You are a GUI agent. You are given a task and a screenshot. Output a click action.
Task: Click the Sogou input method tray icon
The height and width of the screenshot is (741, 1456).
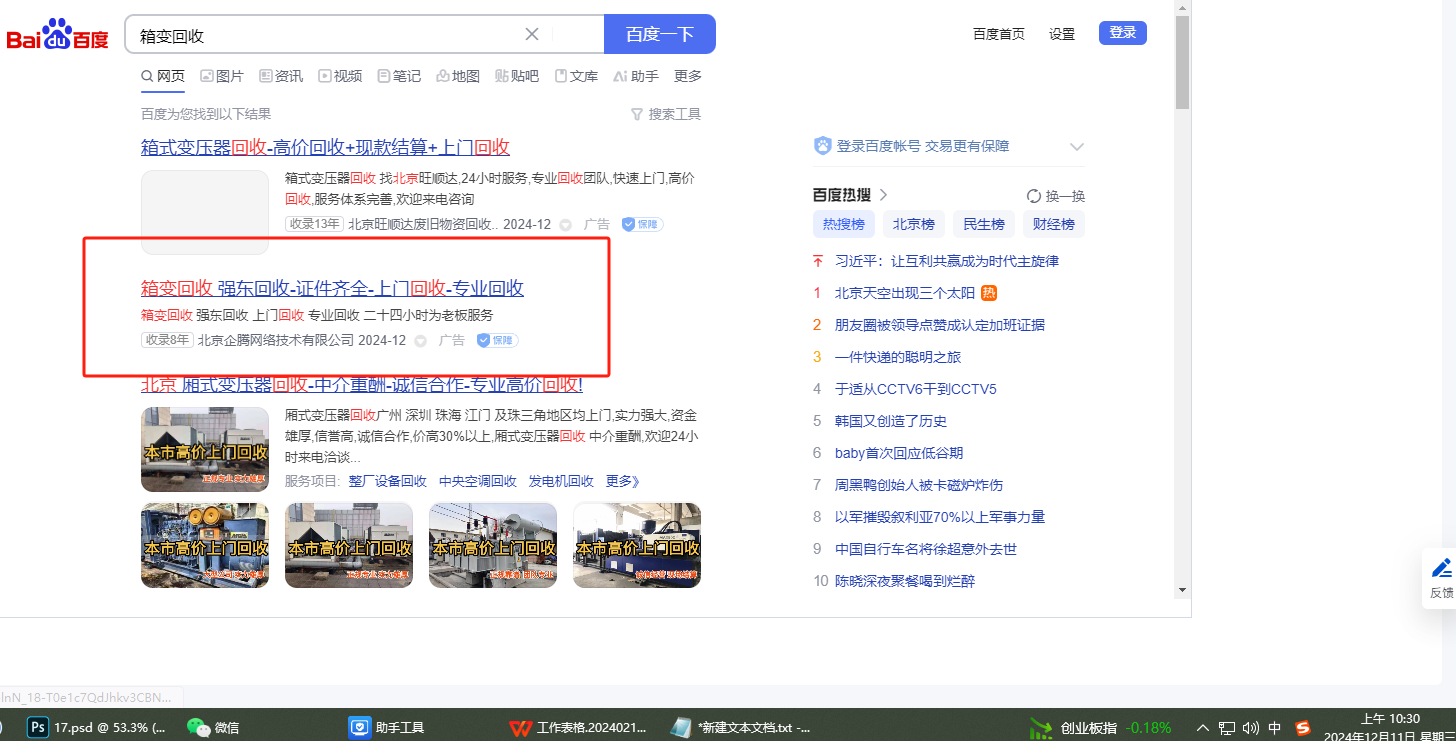point(1303,727)
